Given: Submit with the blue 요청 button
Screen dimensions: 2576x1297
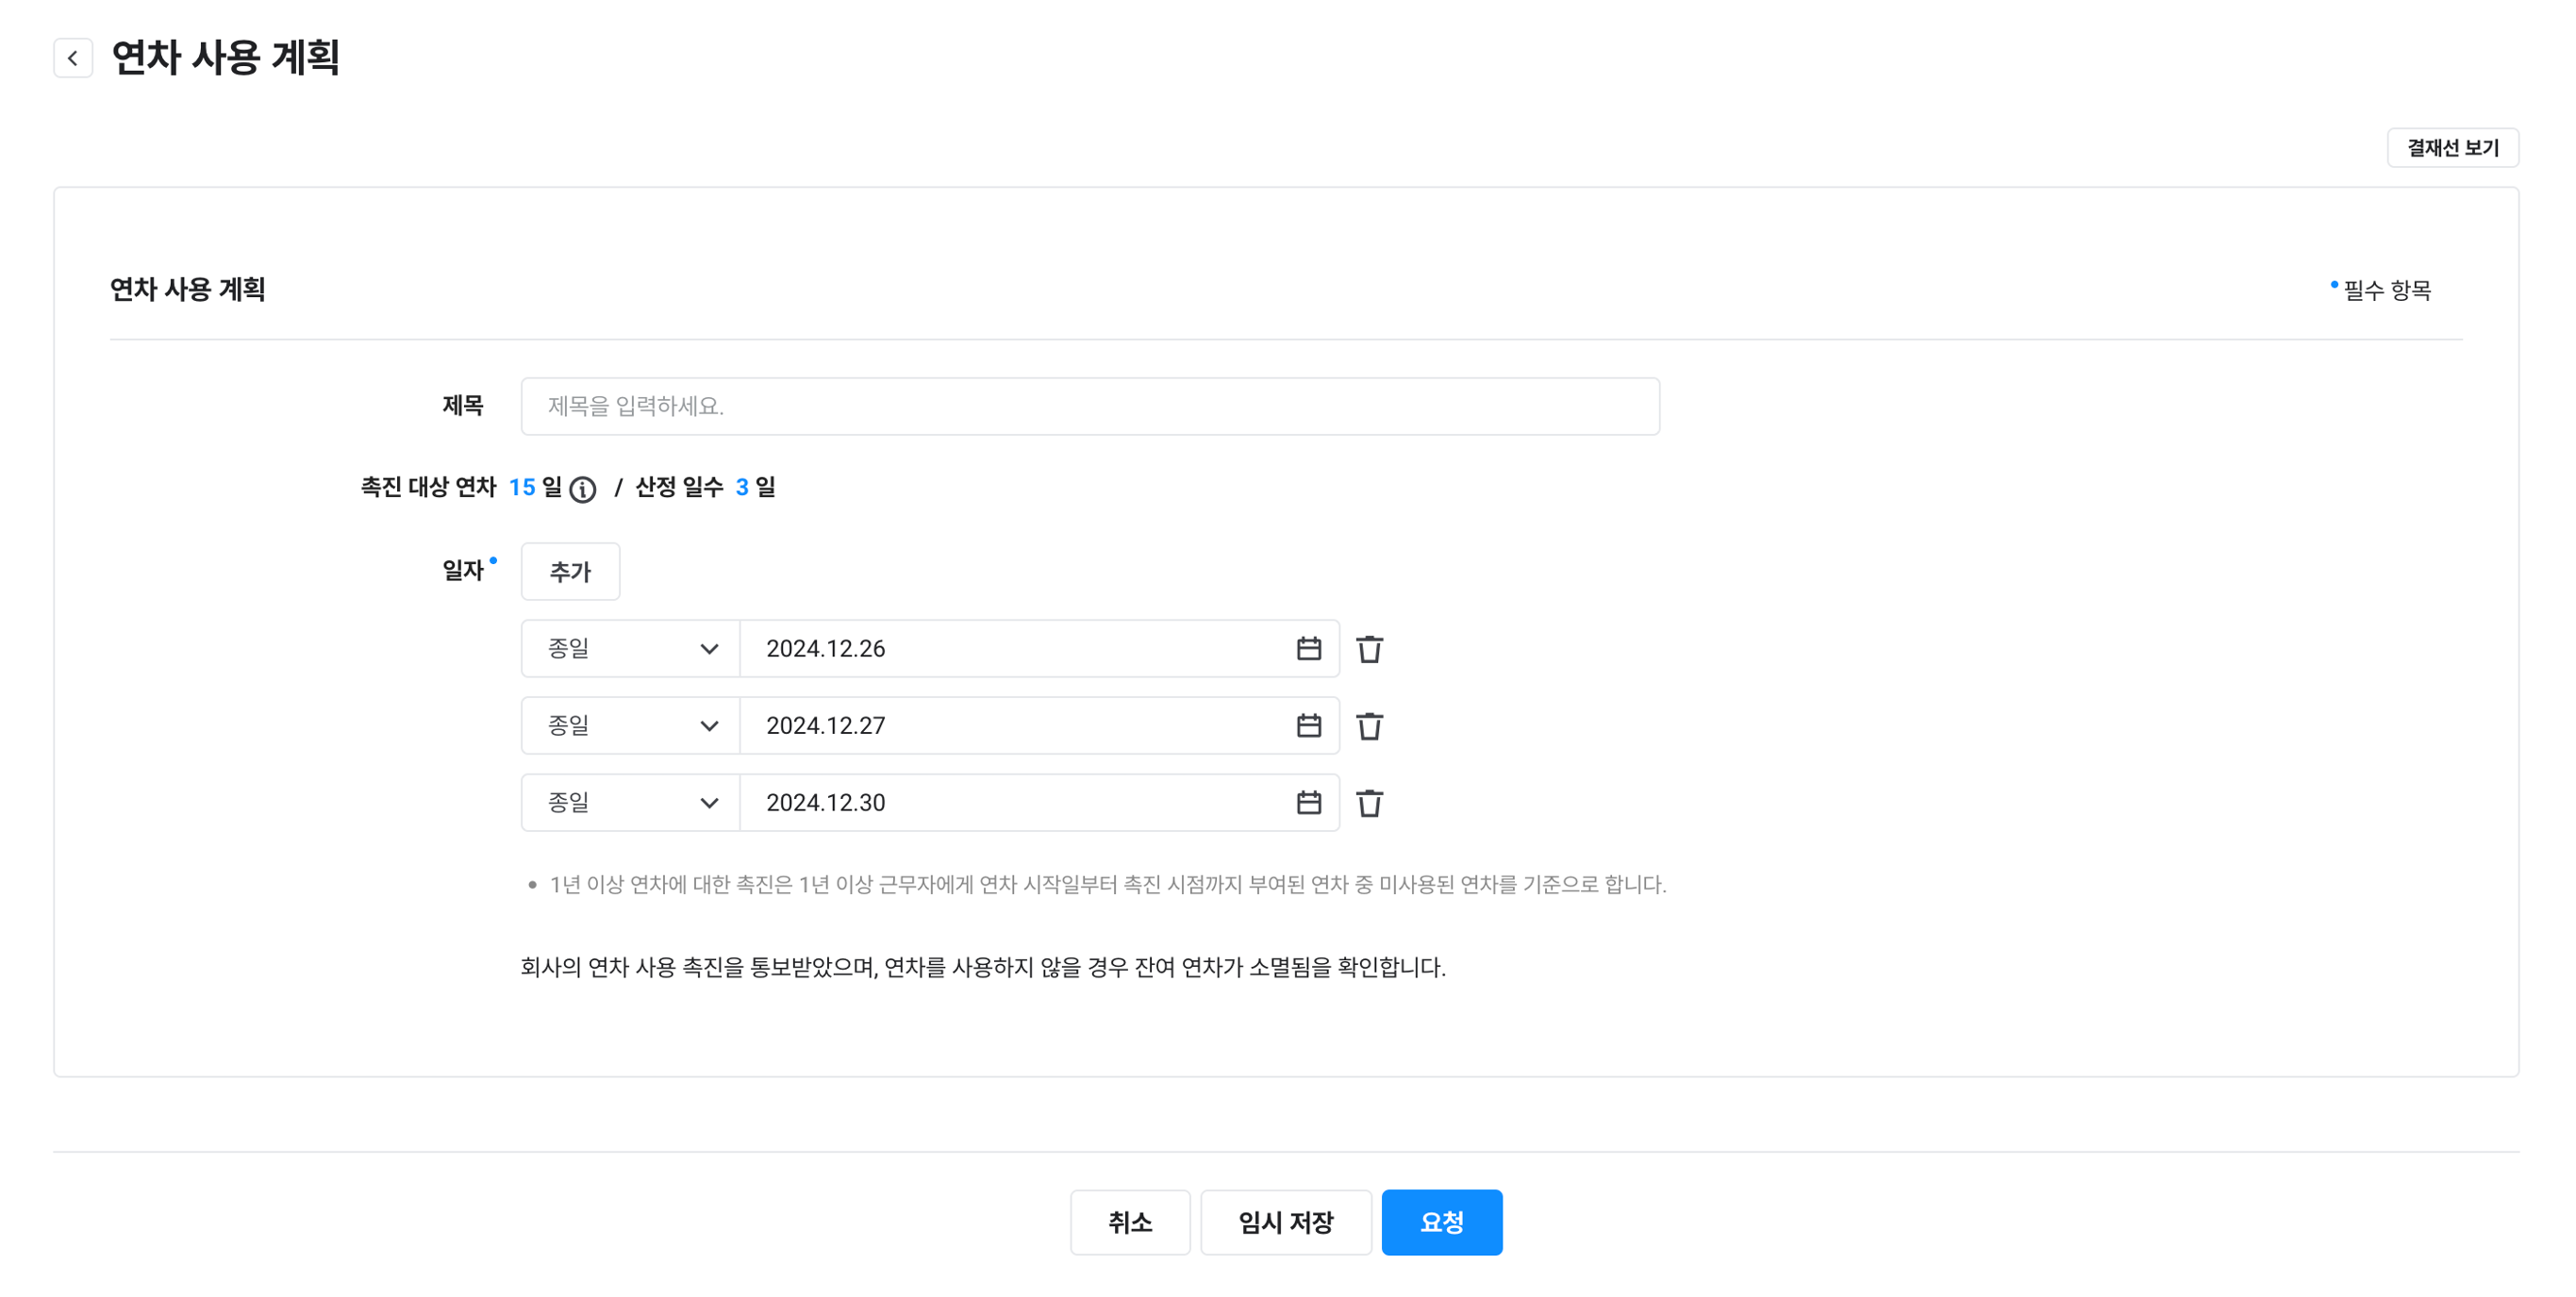Looking at the screenshot, I should (1441, 1222).
